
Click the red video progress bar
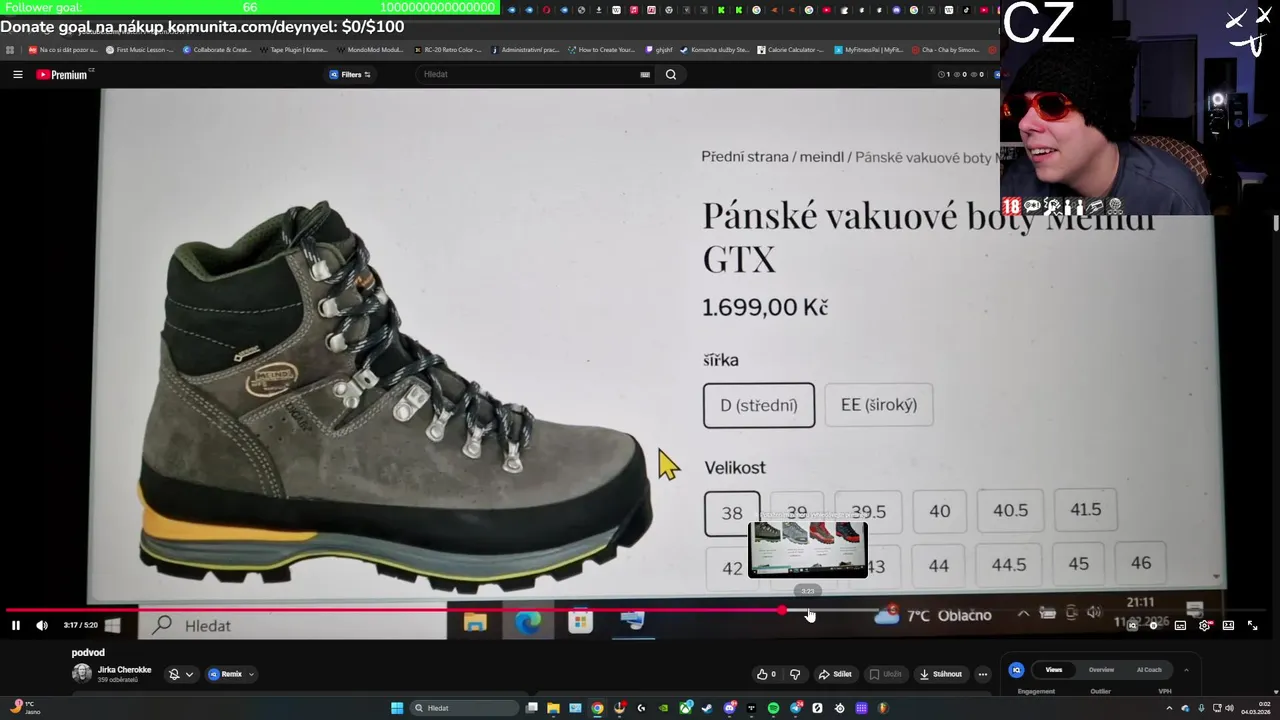[x=394, y=610]
